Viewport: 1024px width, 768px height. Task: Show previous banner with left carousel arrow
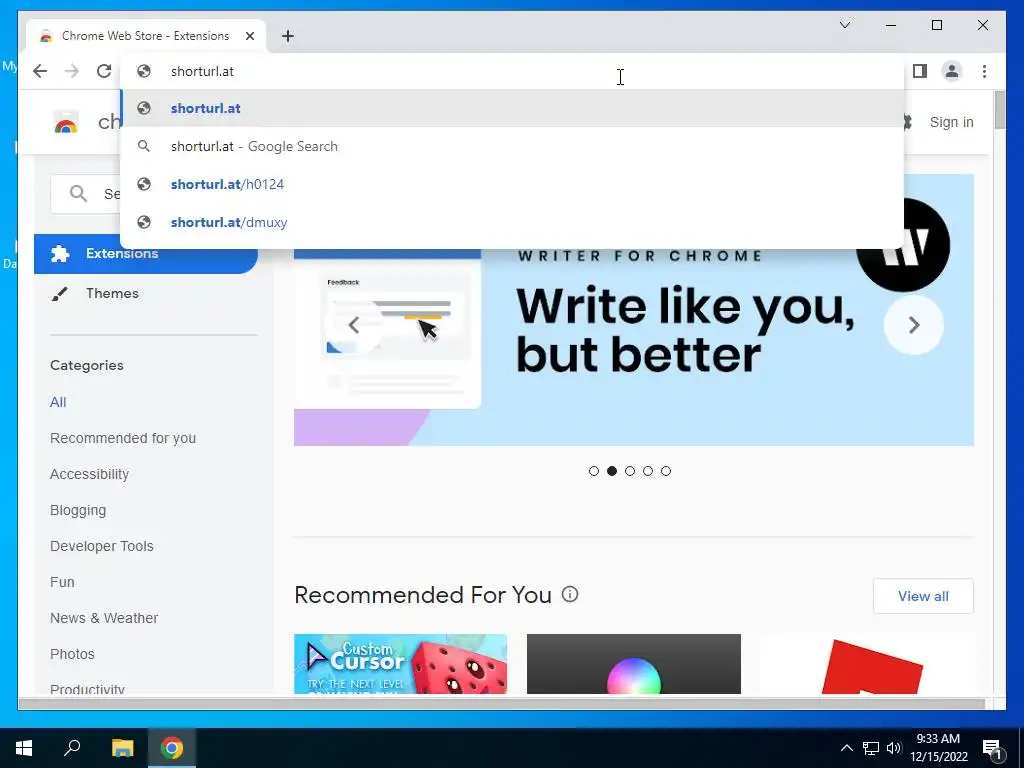click(353, 325)
